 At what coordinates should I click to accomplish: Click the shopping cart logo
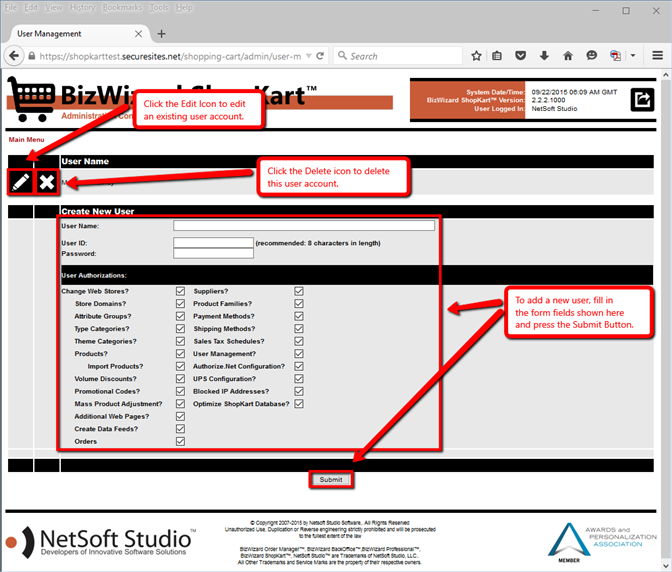(31, 99)
